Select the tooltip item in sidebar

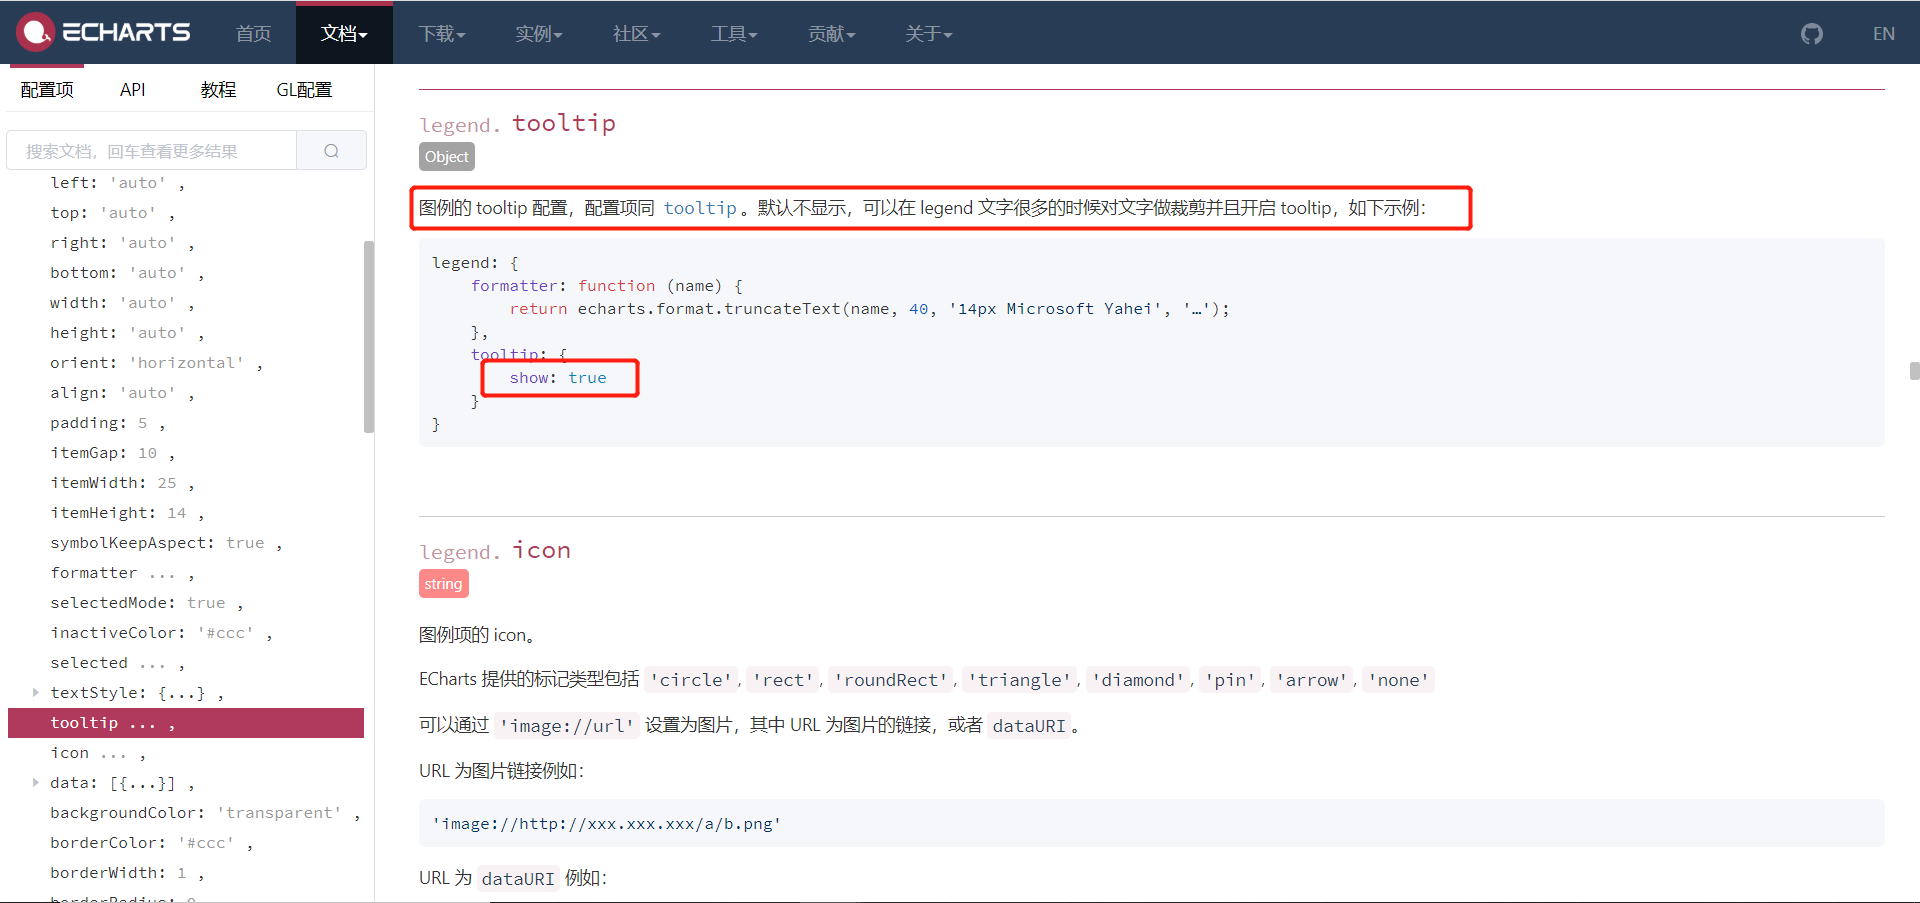(186, 723)
